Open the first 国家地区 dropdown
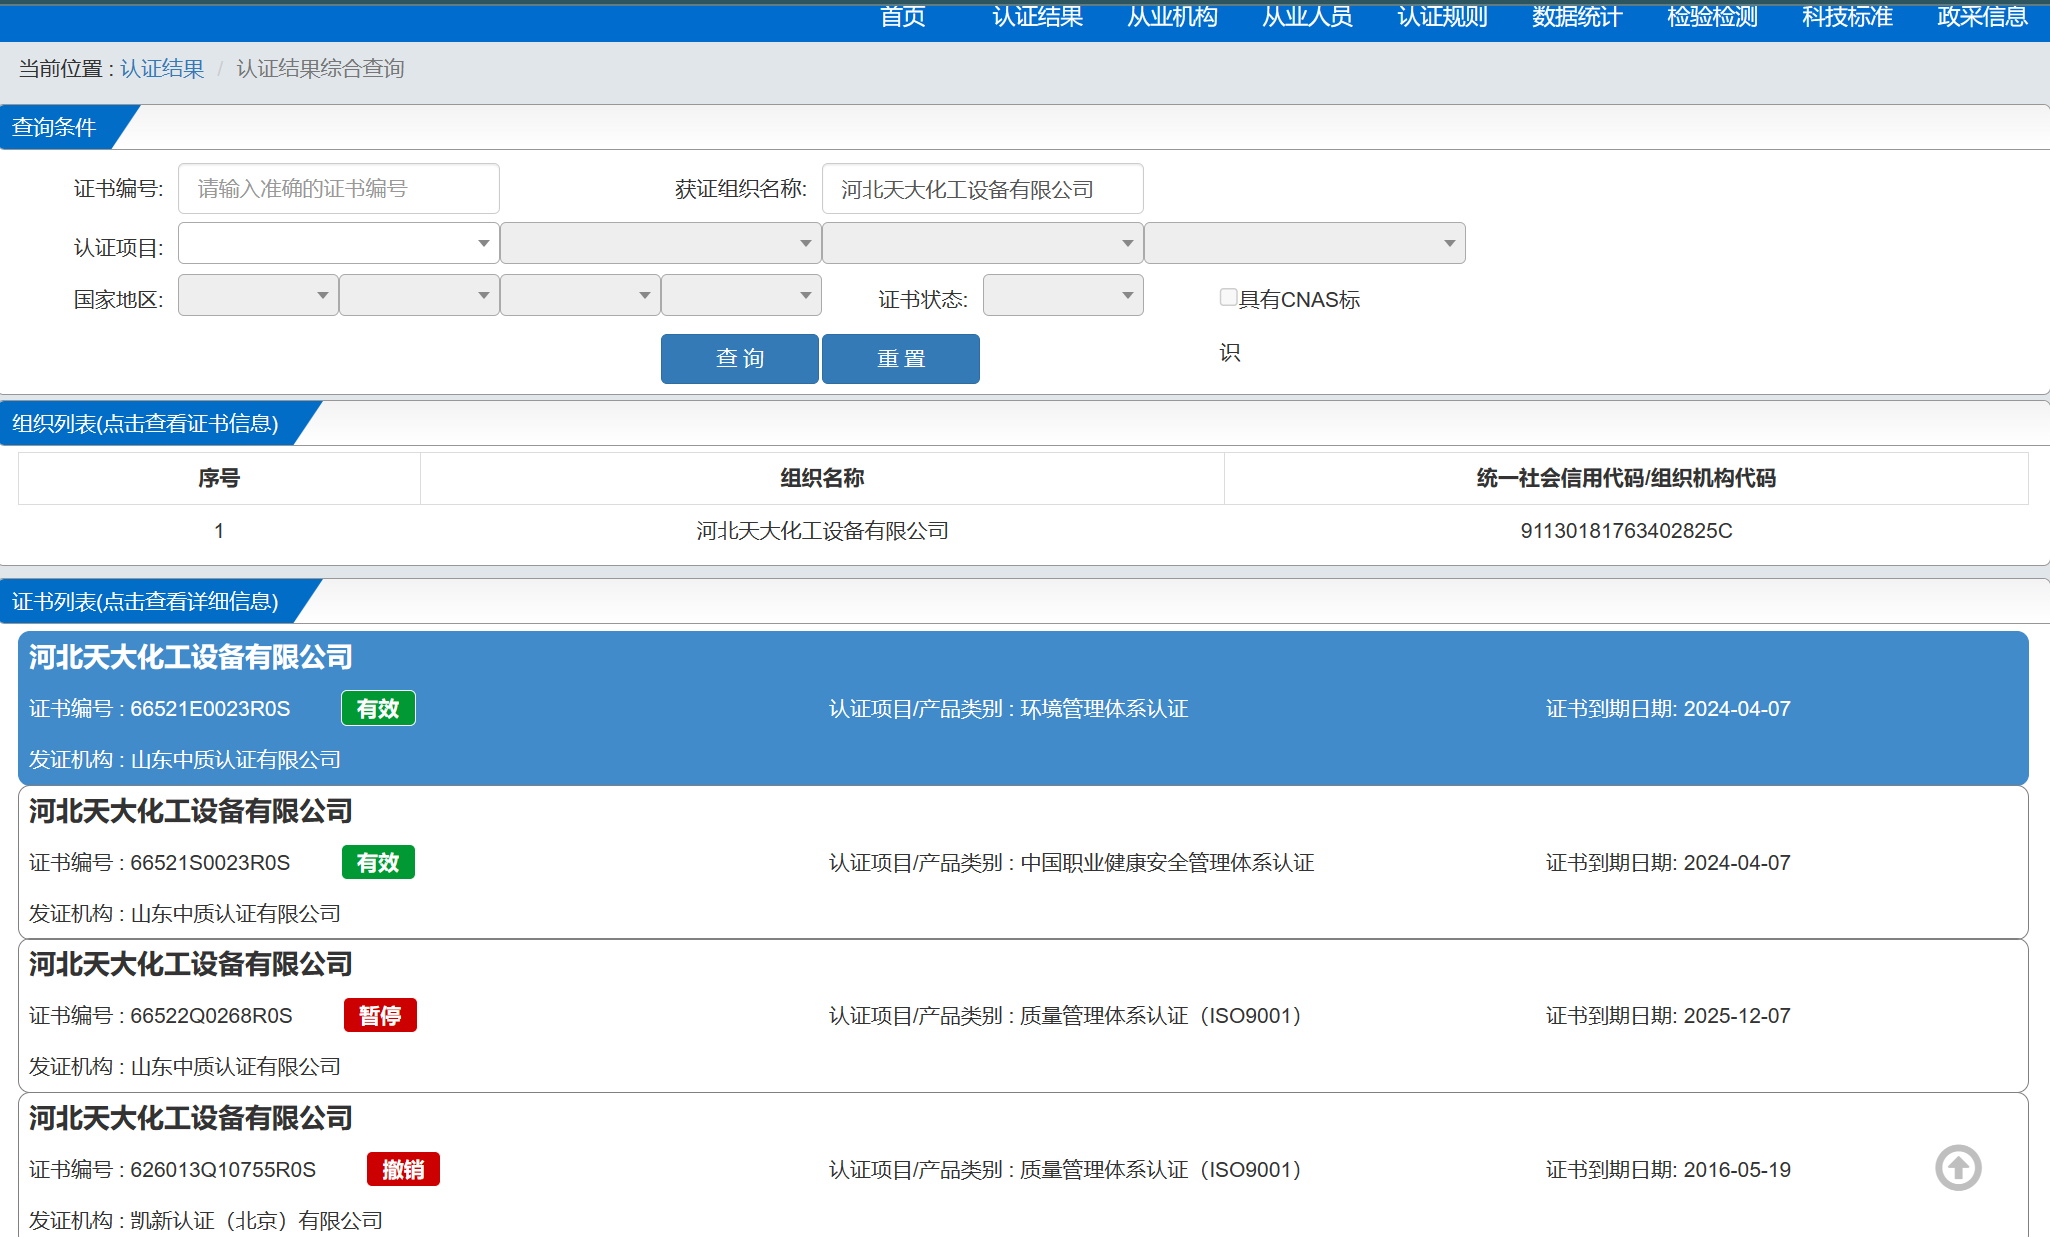The width and height of the screenshot is (2050, 1237). click(x=258, y=295)
